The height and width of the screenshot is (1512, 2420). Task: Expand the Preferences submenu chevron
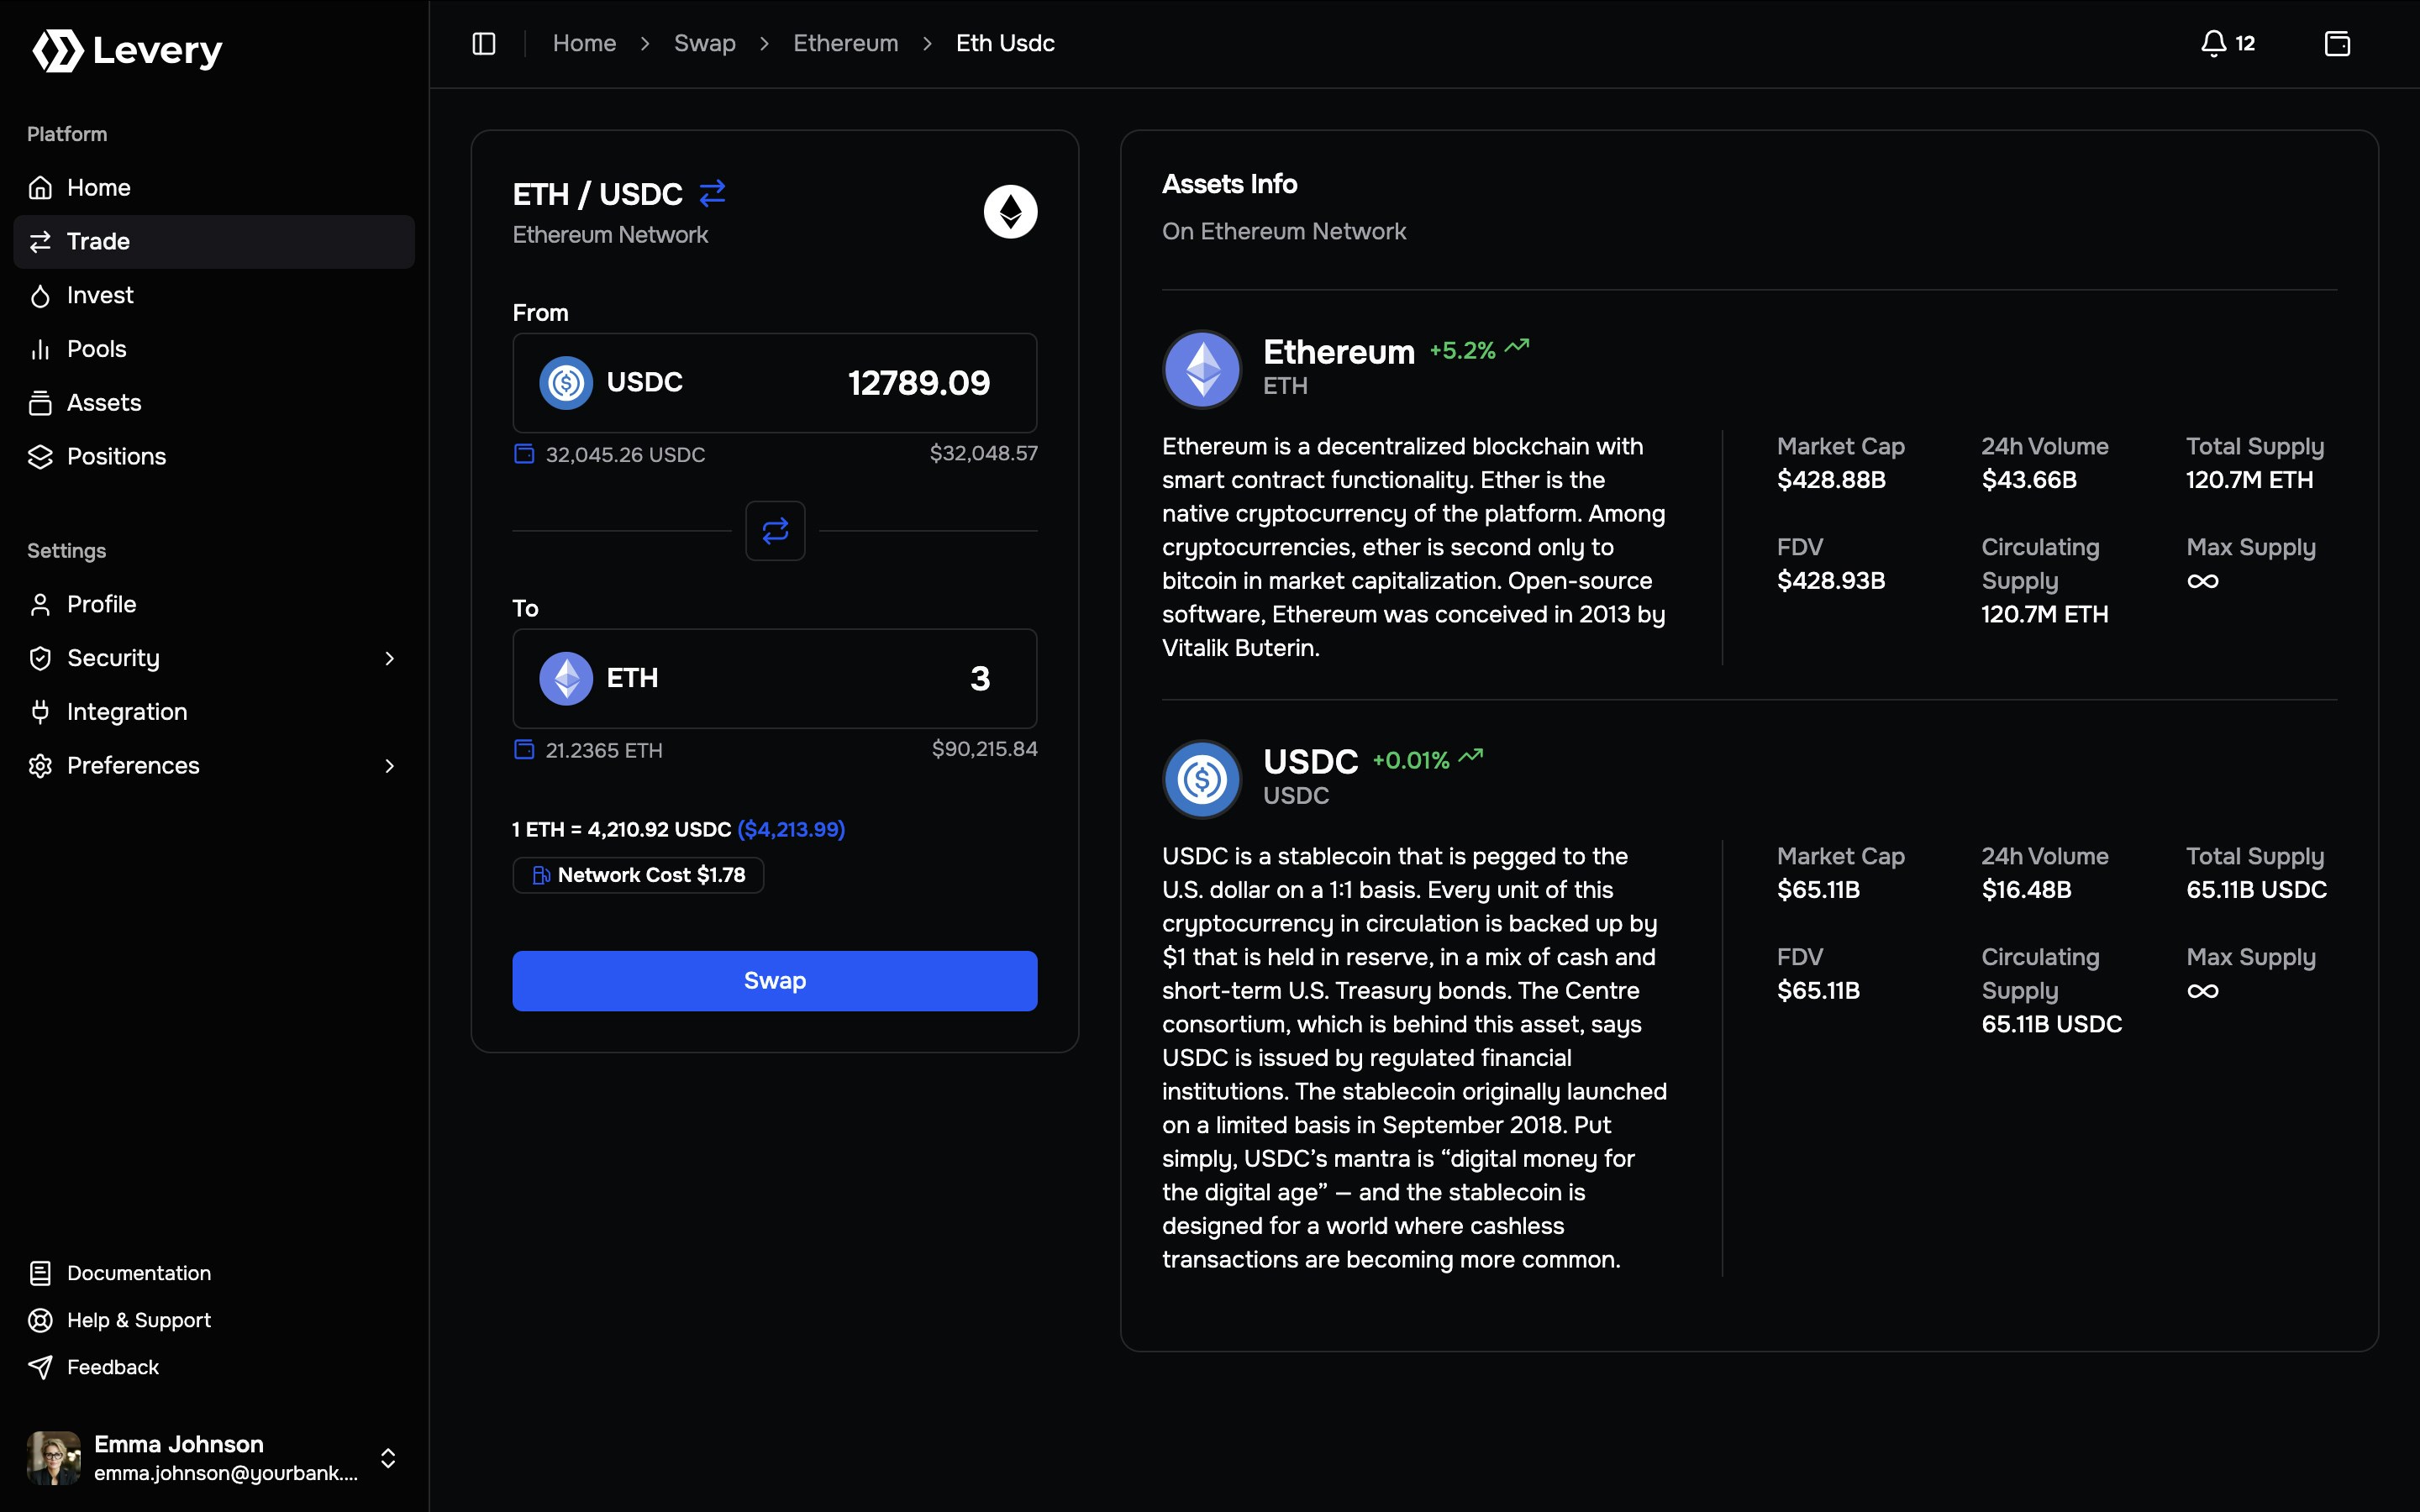(389, 765)
